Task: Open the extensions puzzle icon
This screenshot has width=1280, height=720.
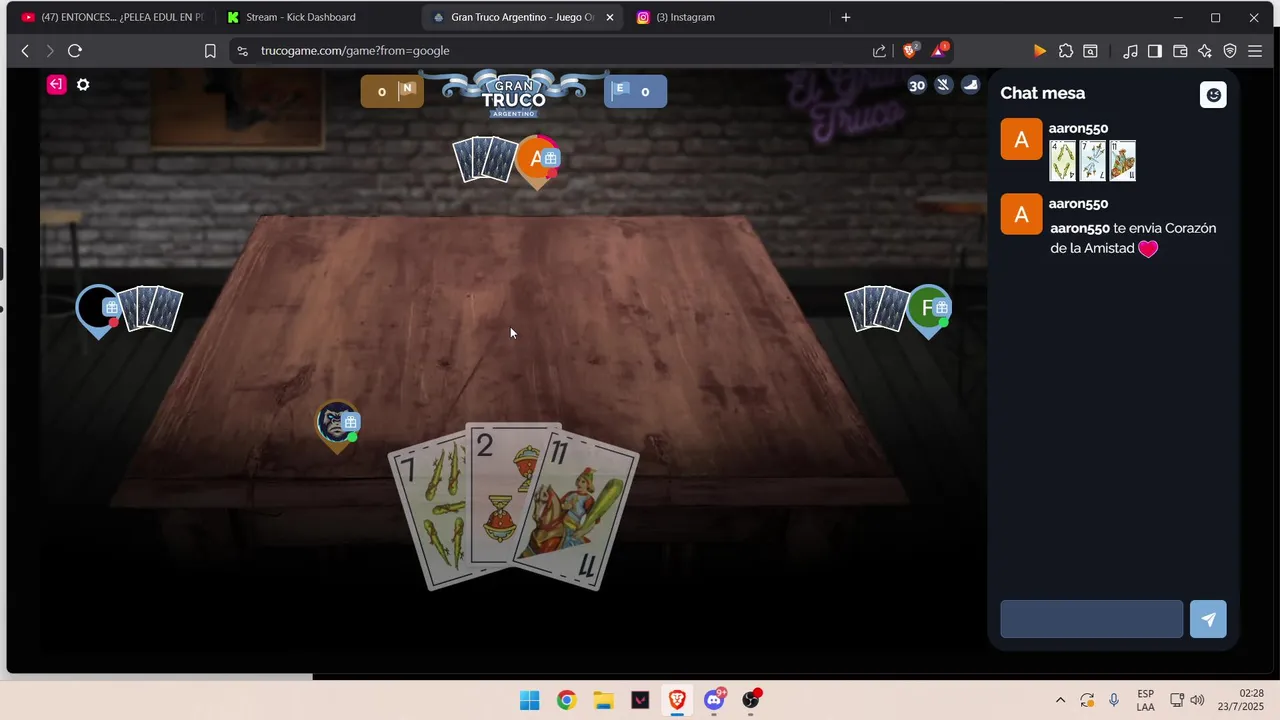Action: pyautogui.click(x=1066, y=51)
